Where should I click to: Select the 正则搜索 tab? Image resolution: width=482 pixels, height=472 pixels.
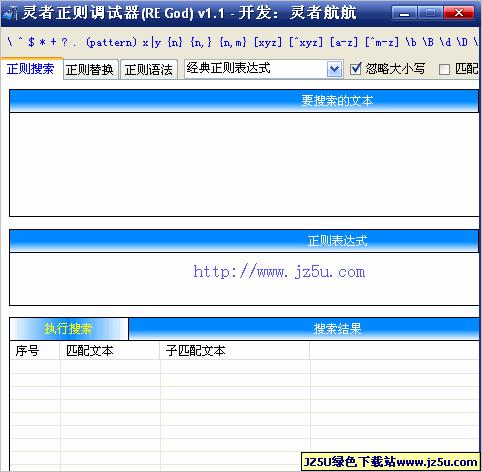click(31, 69)
